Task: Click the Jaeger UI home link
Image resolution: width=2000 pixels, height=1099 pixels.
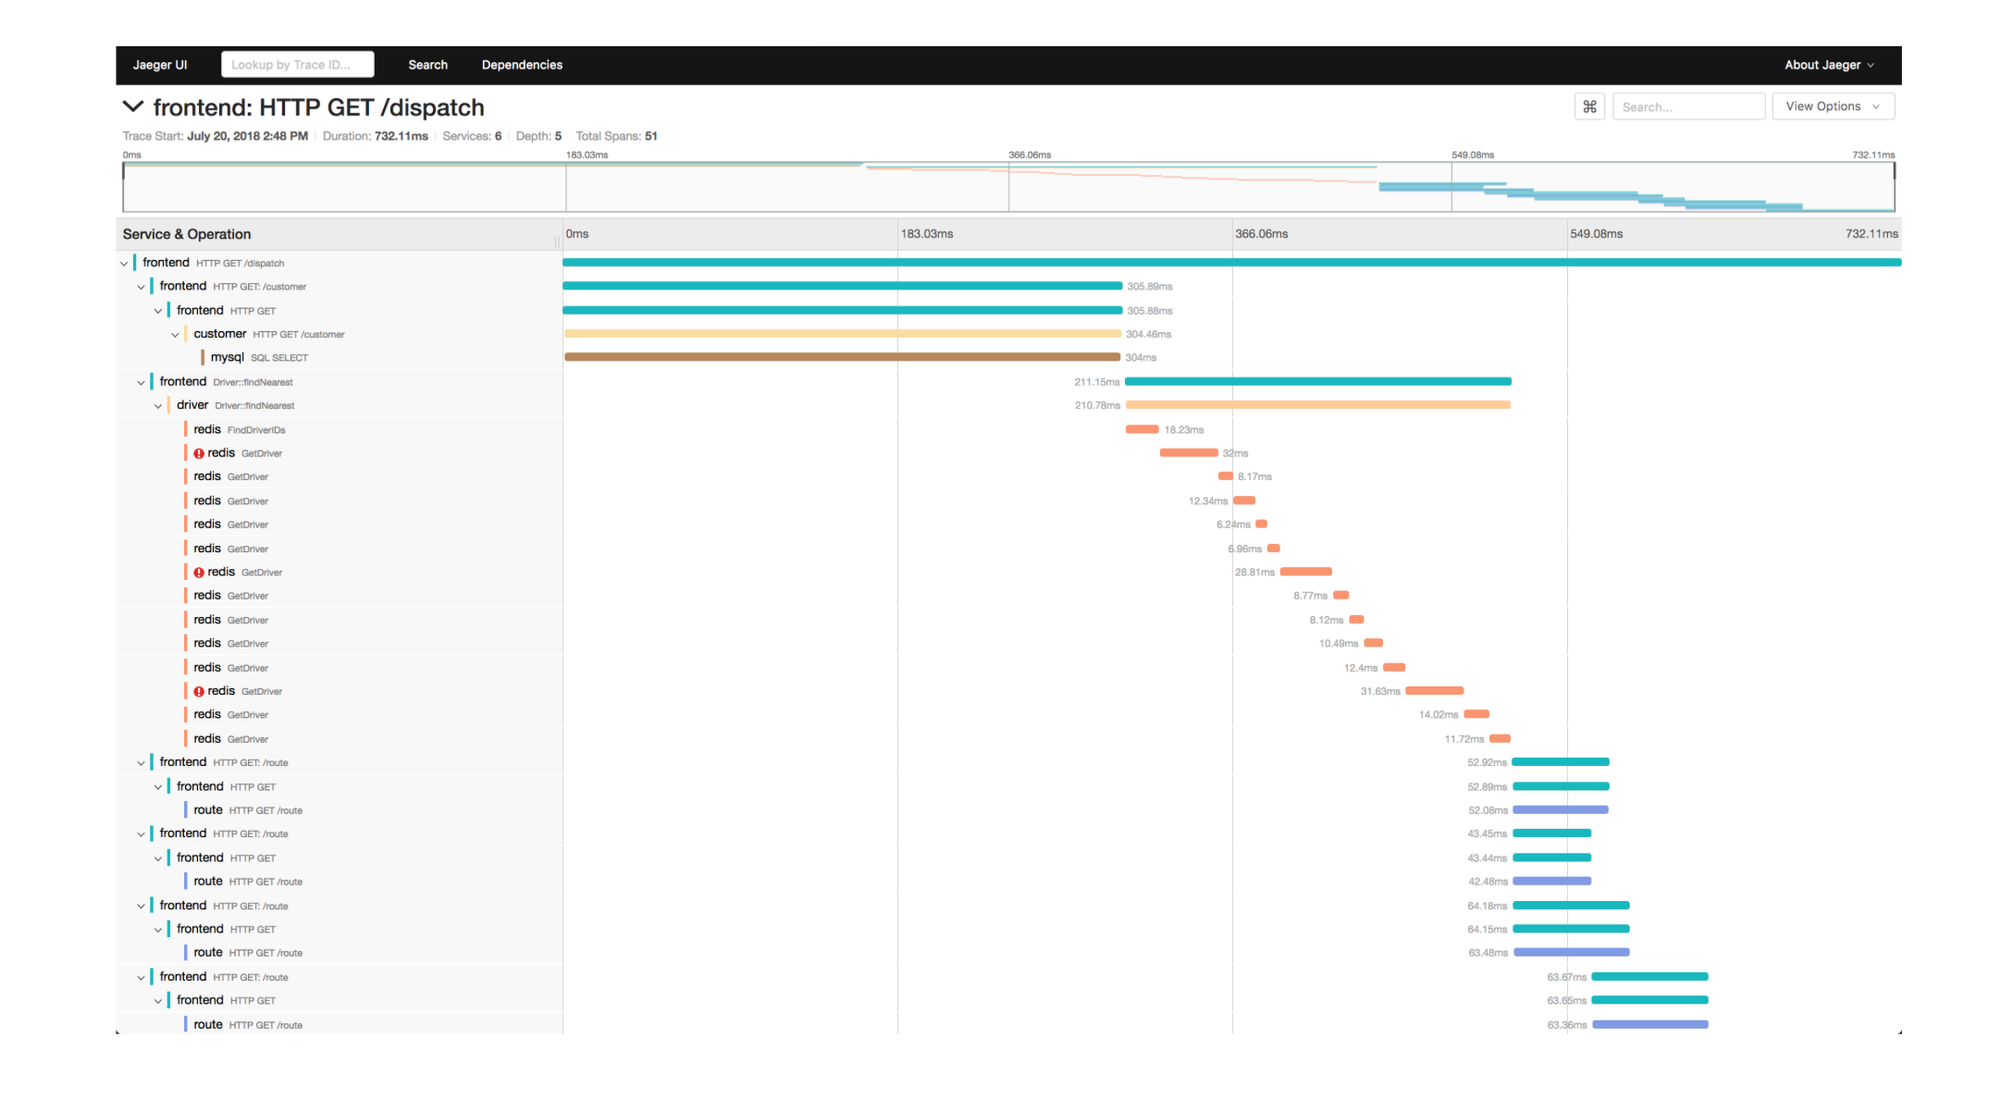Action: (160, 65)
